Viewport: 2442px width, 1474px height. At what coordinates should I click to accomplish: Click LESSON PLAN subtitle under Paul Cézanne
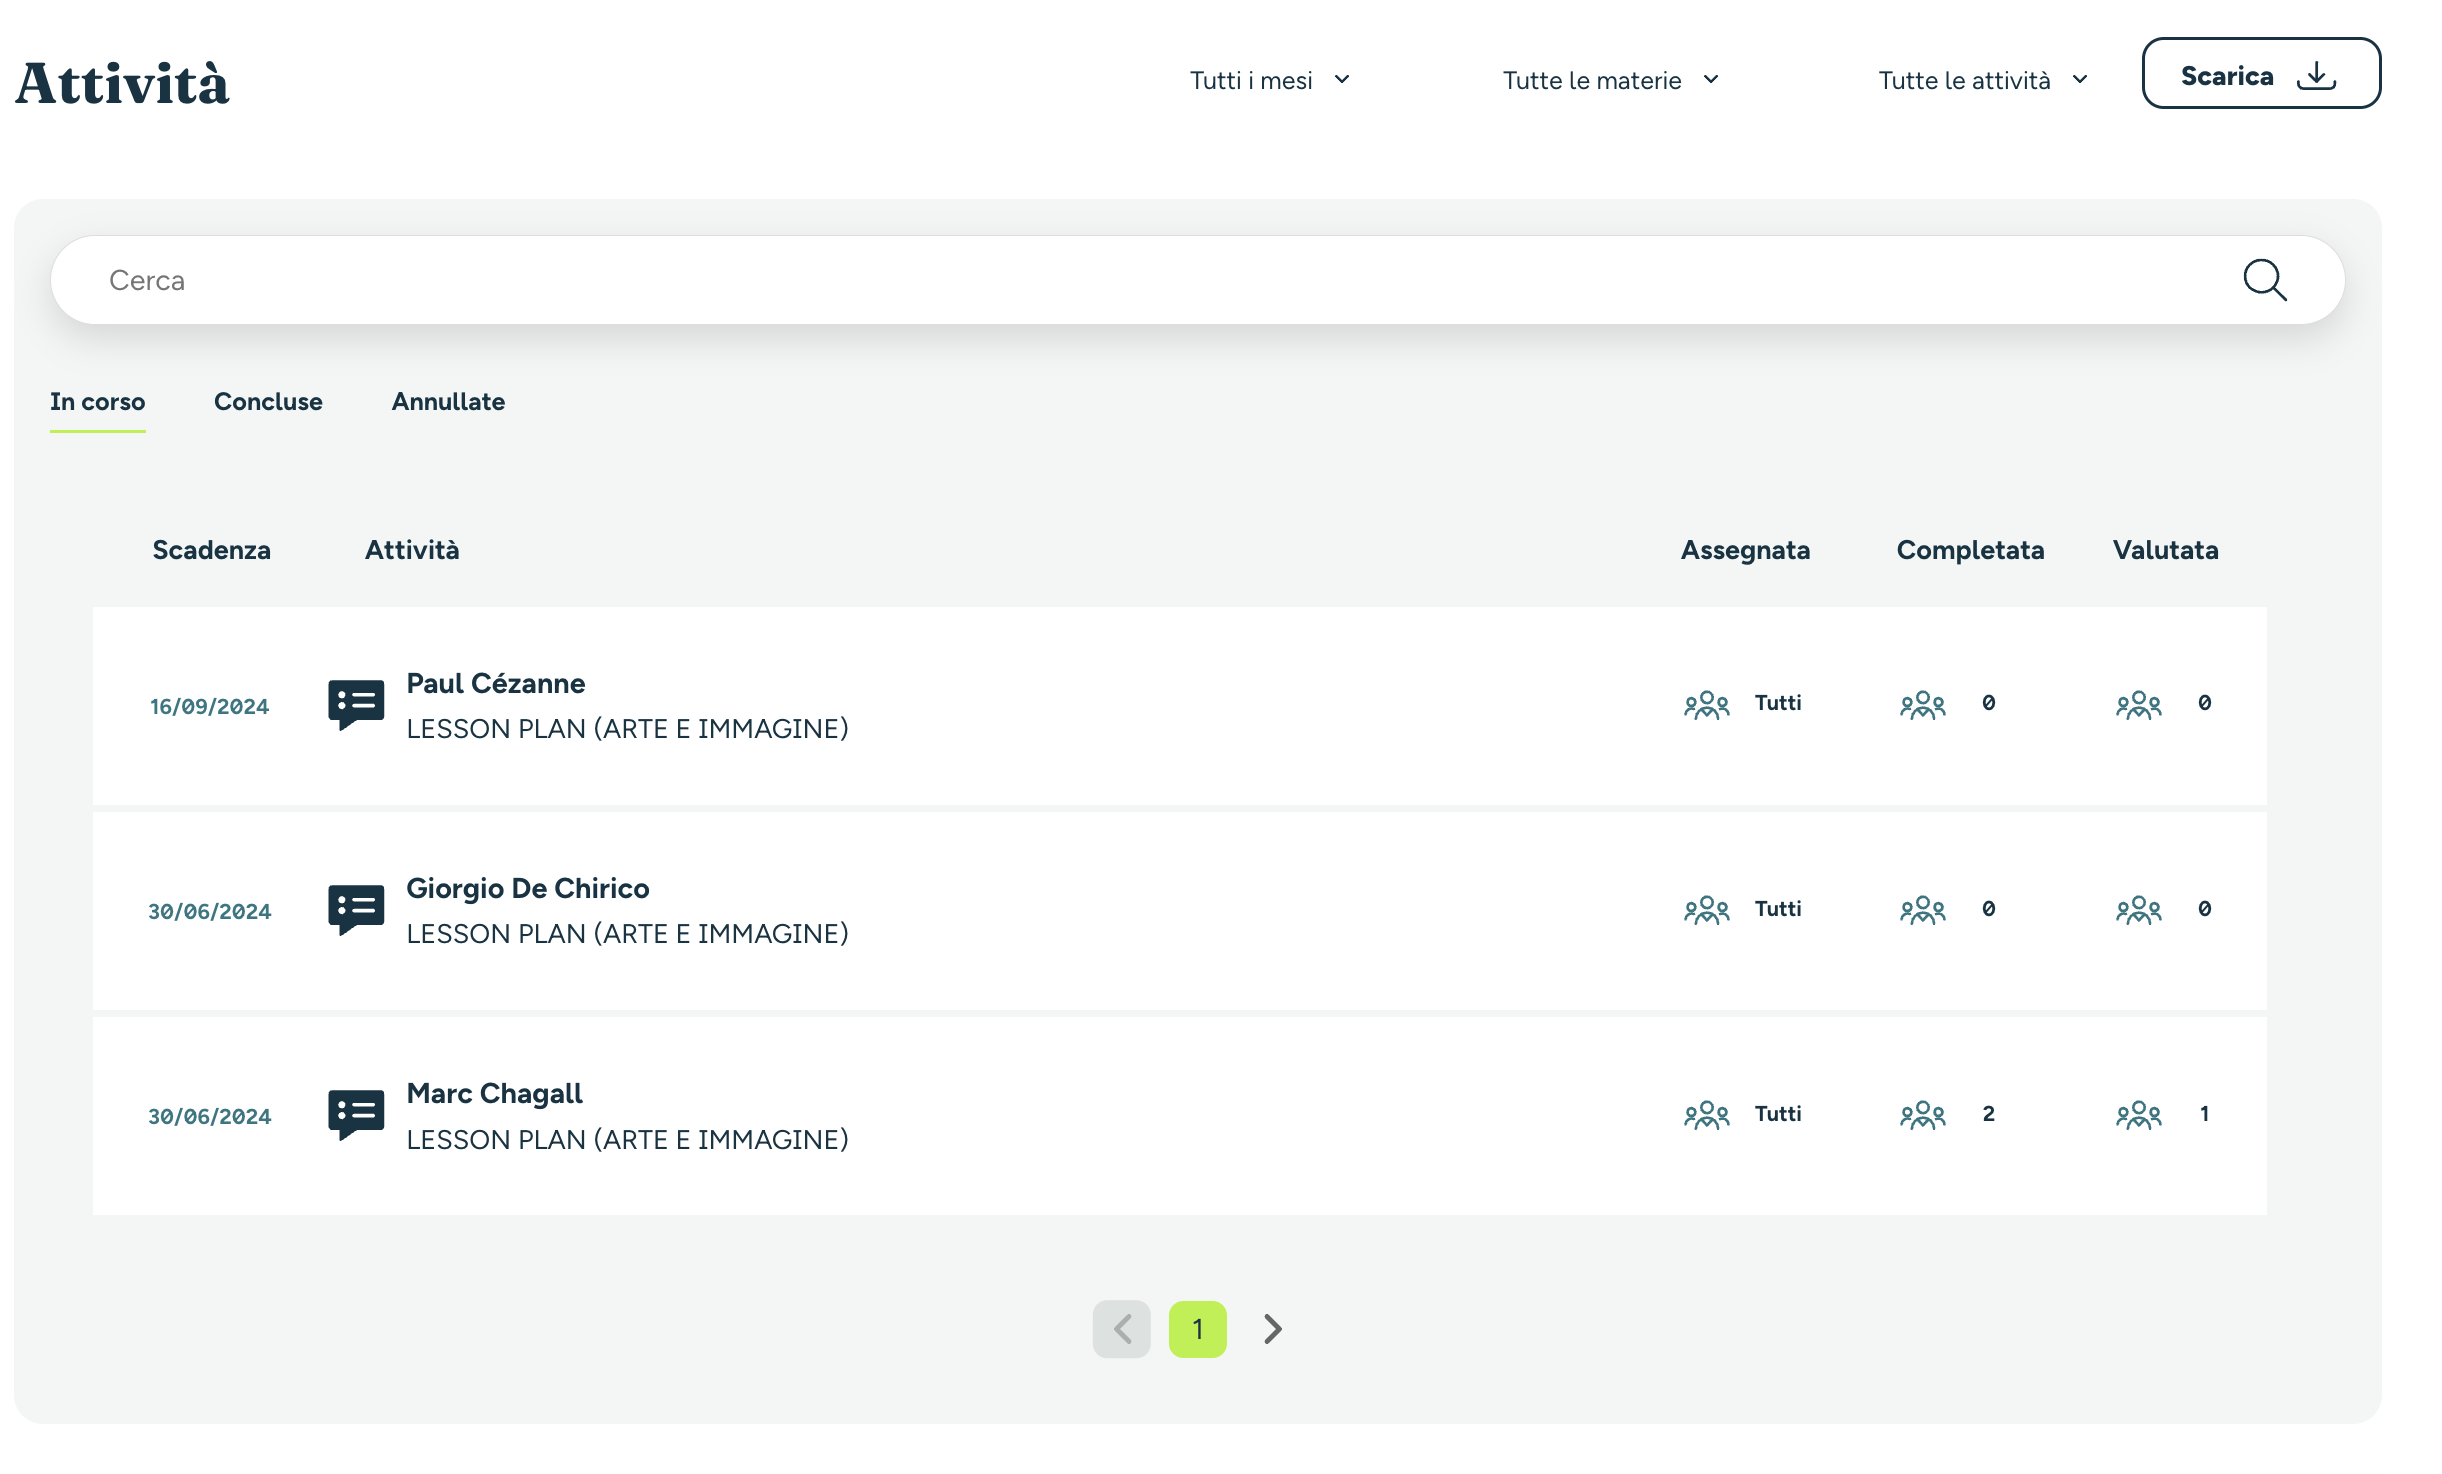point(627,729)
